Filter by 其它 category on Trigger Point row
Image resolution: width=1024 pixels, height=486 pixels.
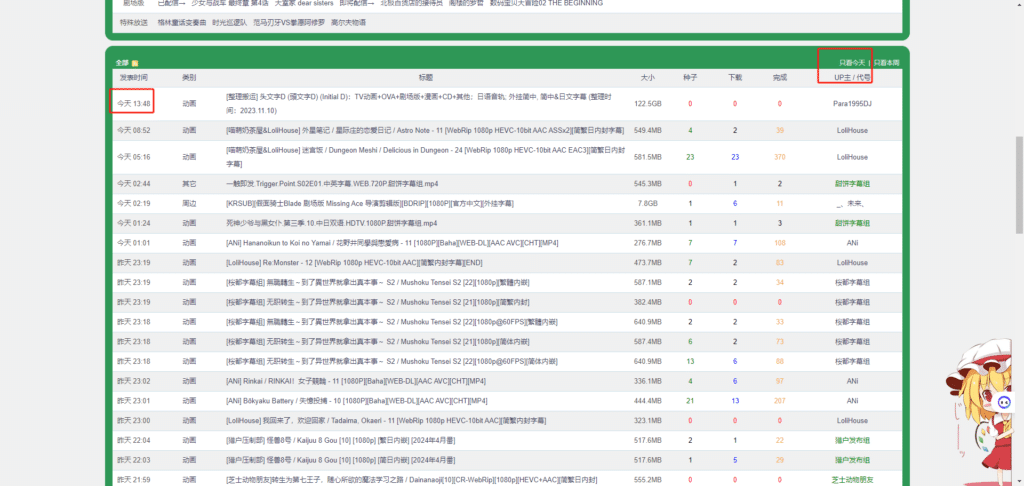click(x=189, y=184)
